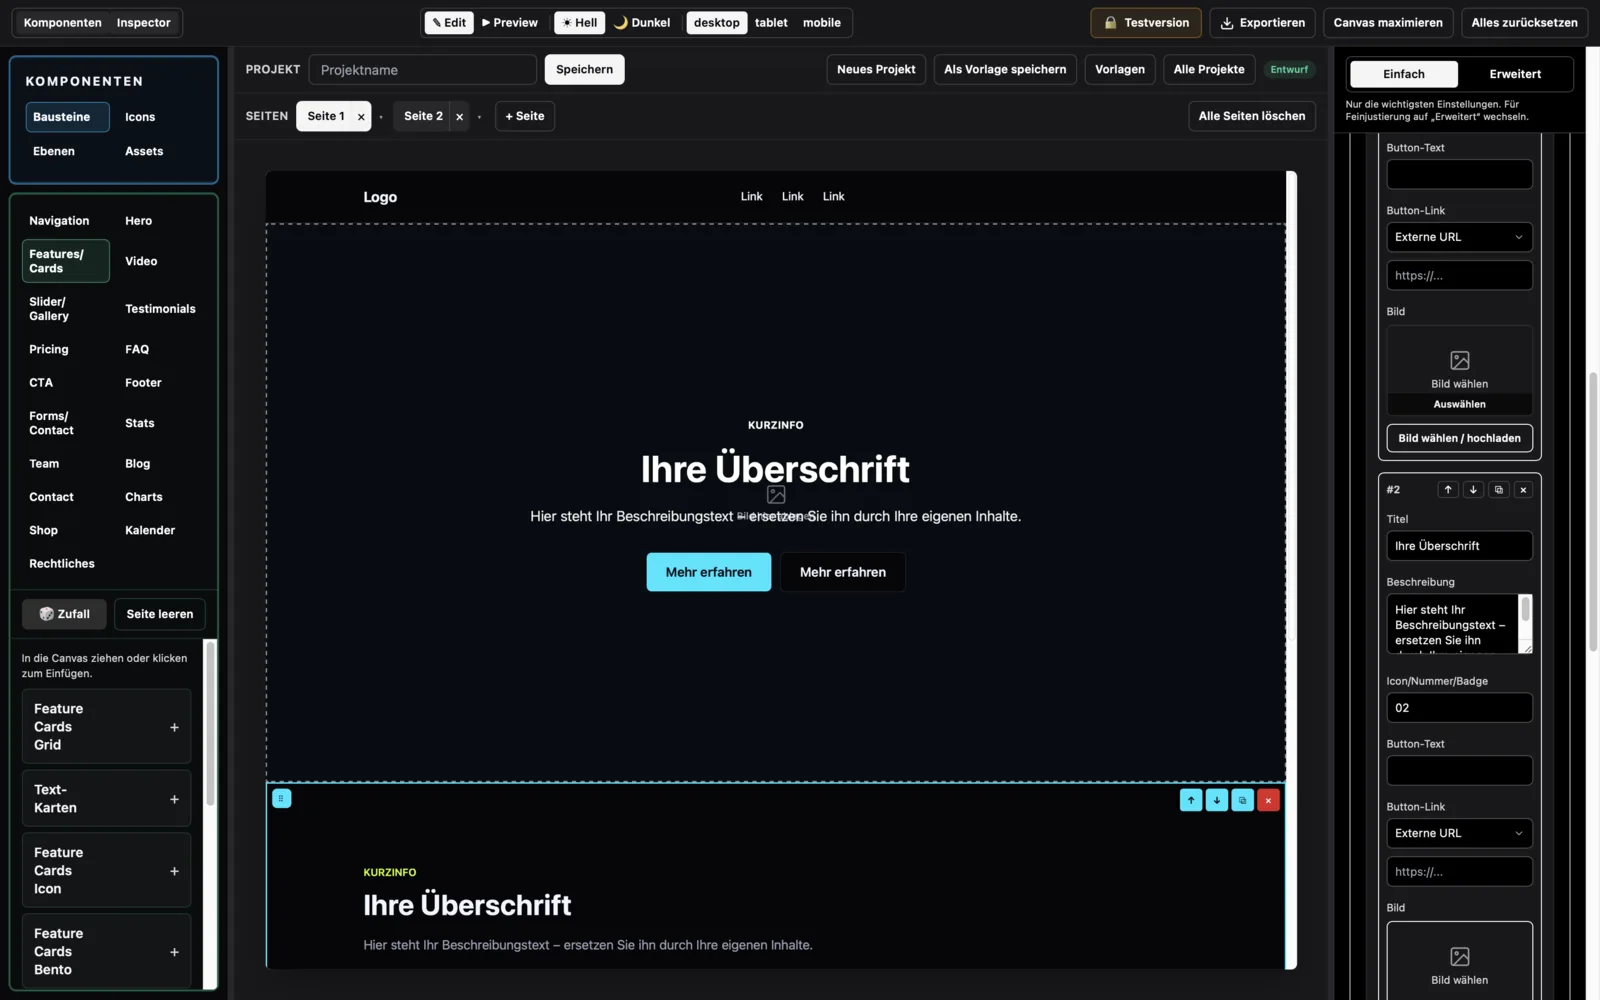1600x1000 pixels.
Task: Click the image icon in first Bild box
Action: [x=1460, y=360]
